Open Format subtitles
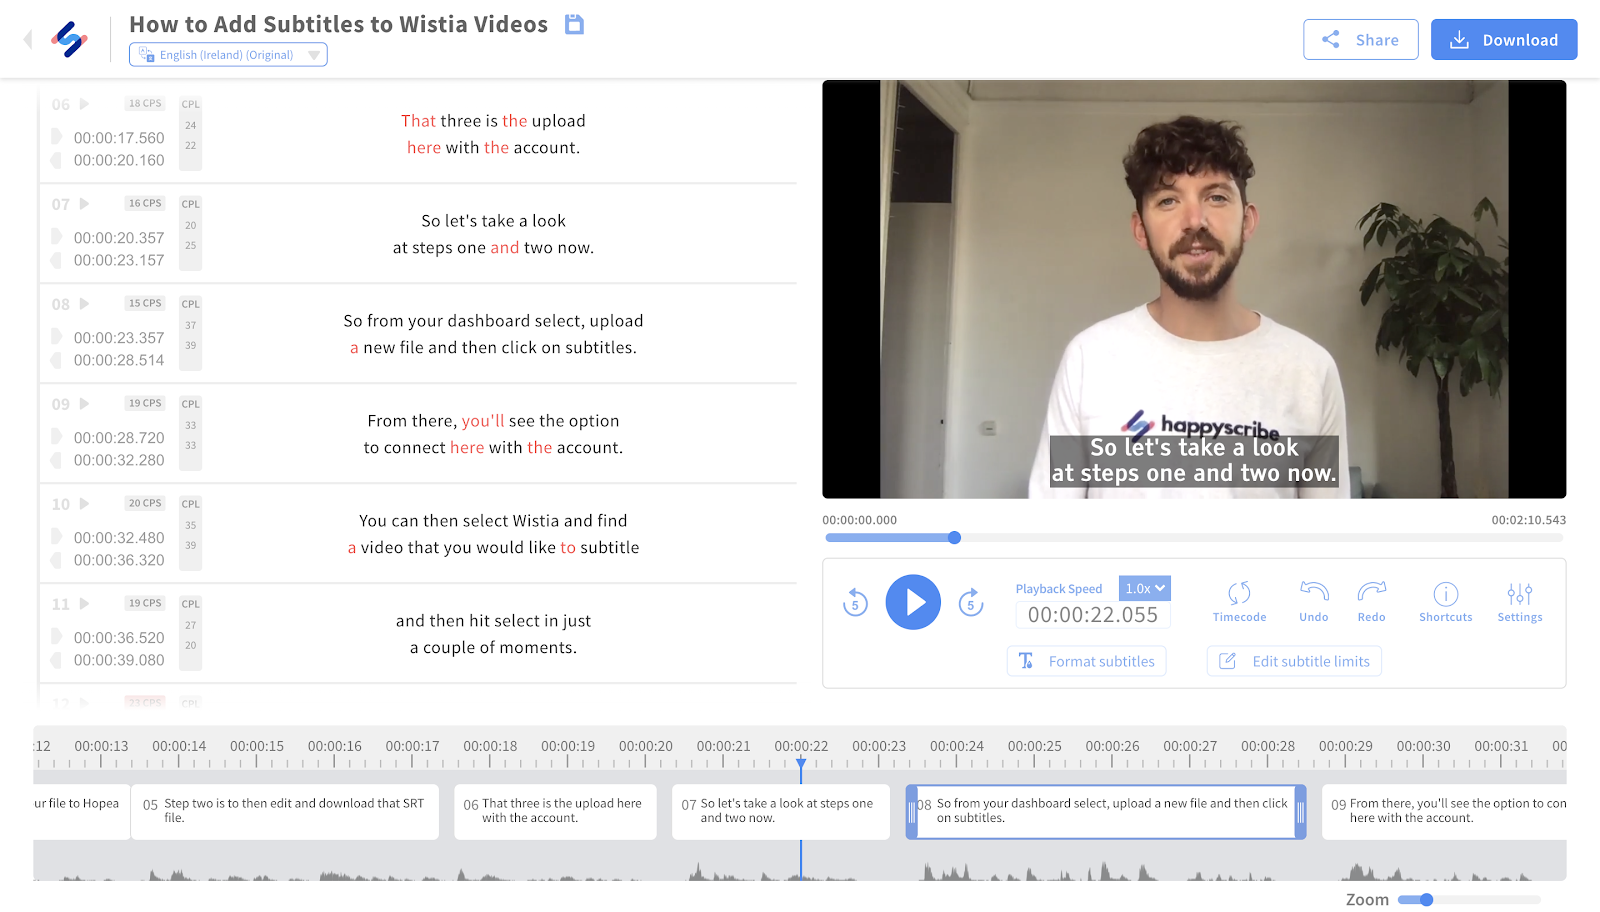The width and height of the screenshot is (1600, 912). click(x=1086, y=661)
